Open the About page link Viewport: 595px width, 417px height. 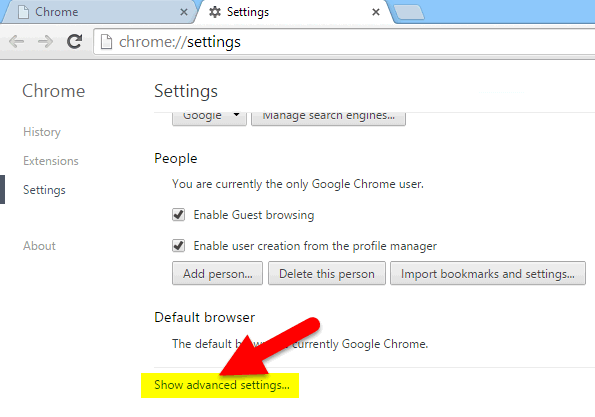(x=39, y=246)
